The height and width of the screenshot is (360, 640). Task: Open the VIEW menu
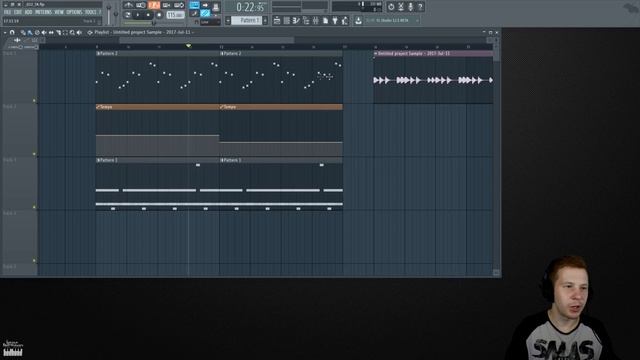[59, 12]
